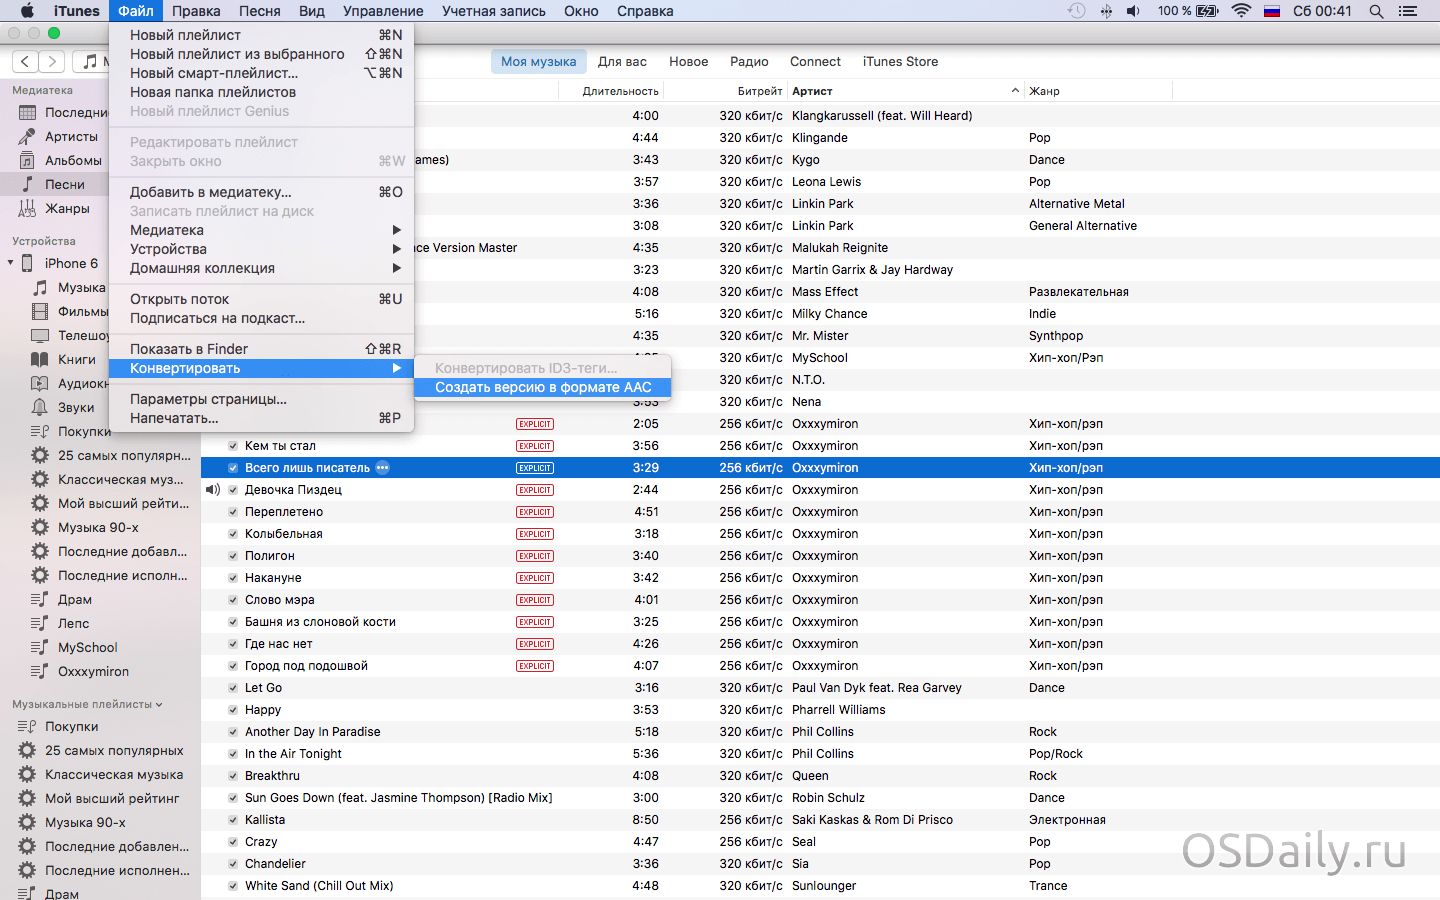The image size is (1440, 900).
Task: Expand the Медиатека submenu
Action: pos(397,230)
